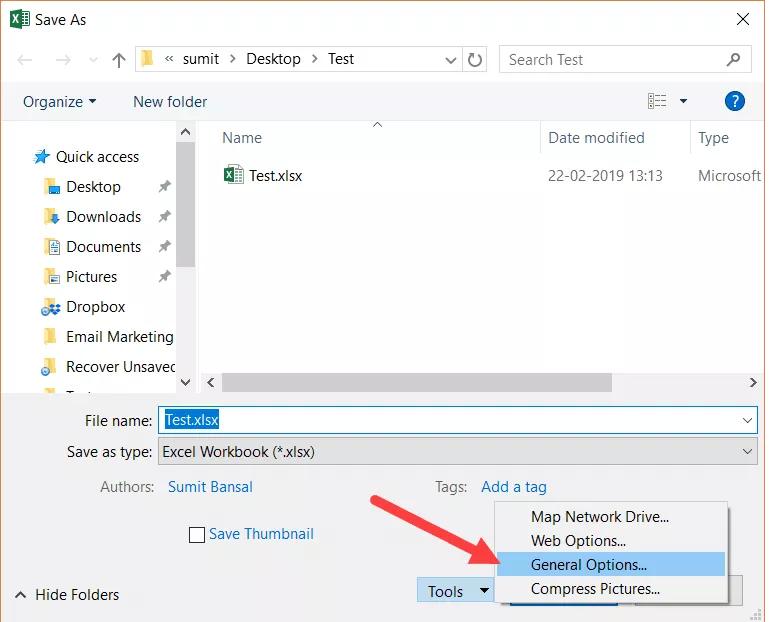Open the Tools dropdown button

click(x=455, y=591)
